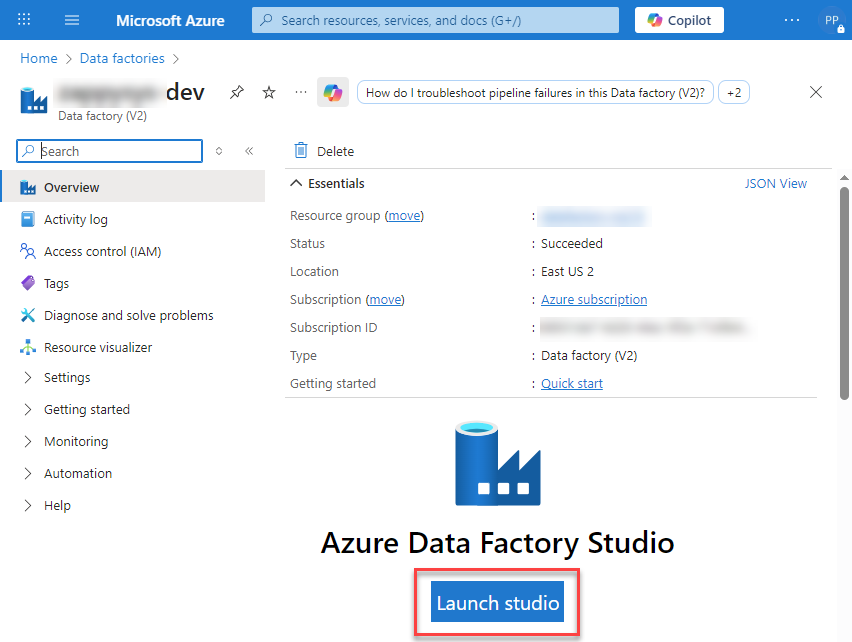Launch the Azure Data Factory Studio

pos(497,602)
